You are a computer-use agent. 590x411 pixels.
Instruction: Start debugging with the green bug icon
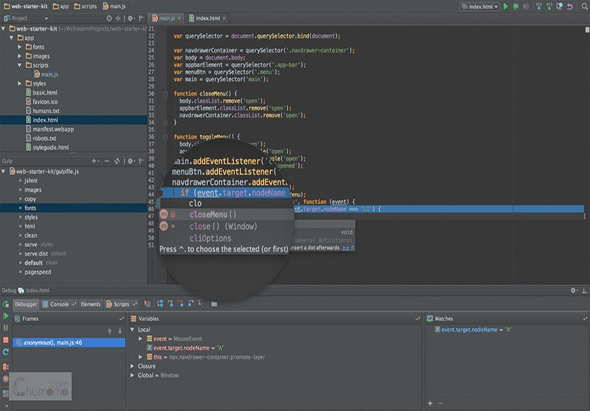516,6
